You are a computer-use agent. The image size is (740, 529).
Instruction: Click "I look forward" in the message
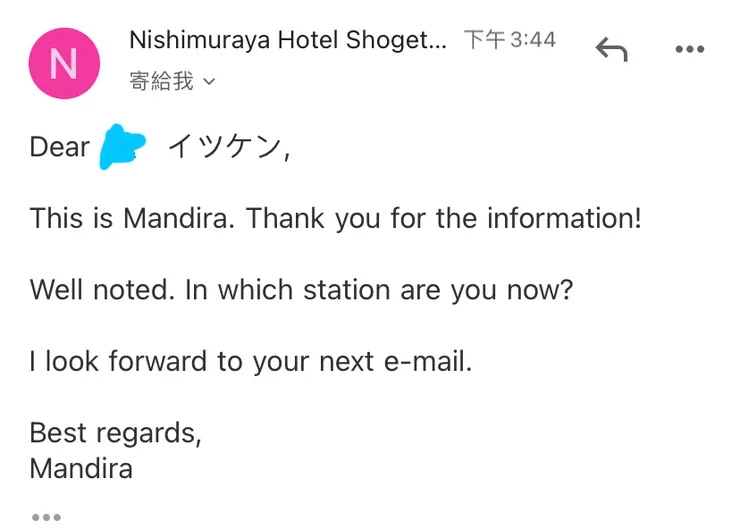[x=120, y=362]
